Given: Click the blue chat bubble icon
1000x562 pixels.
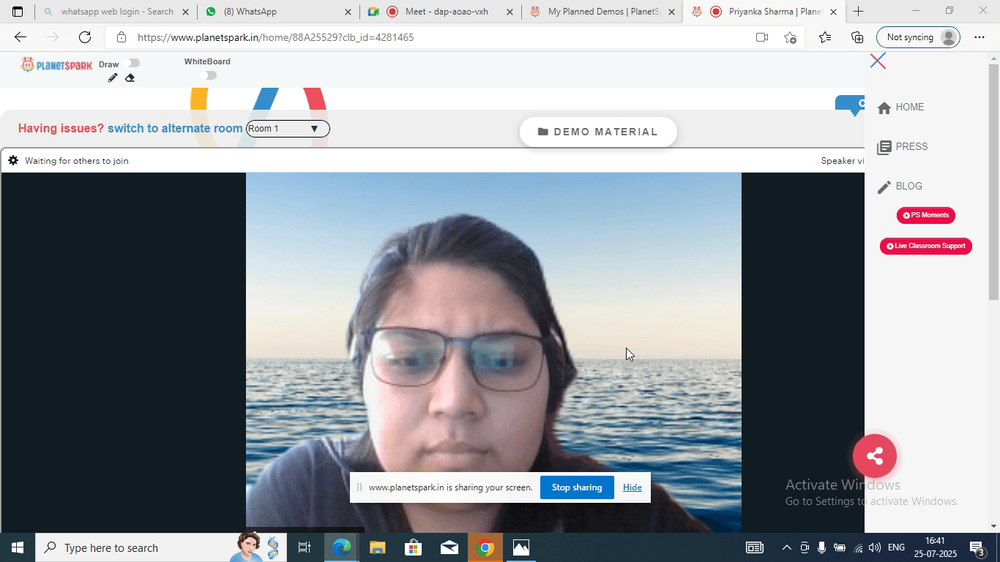Looking at the screenshot, I should click(850, 105).
